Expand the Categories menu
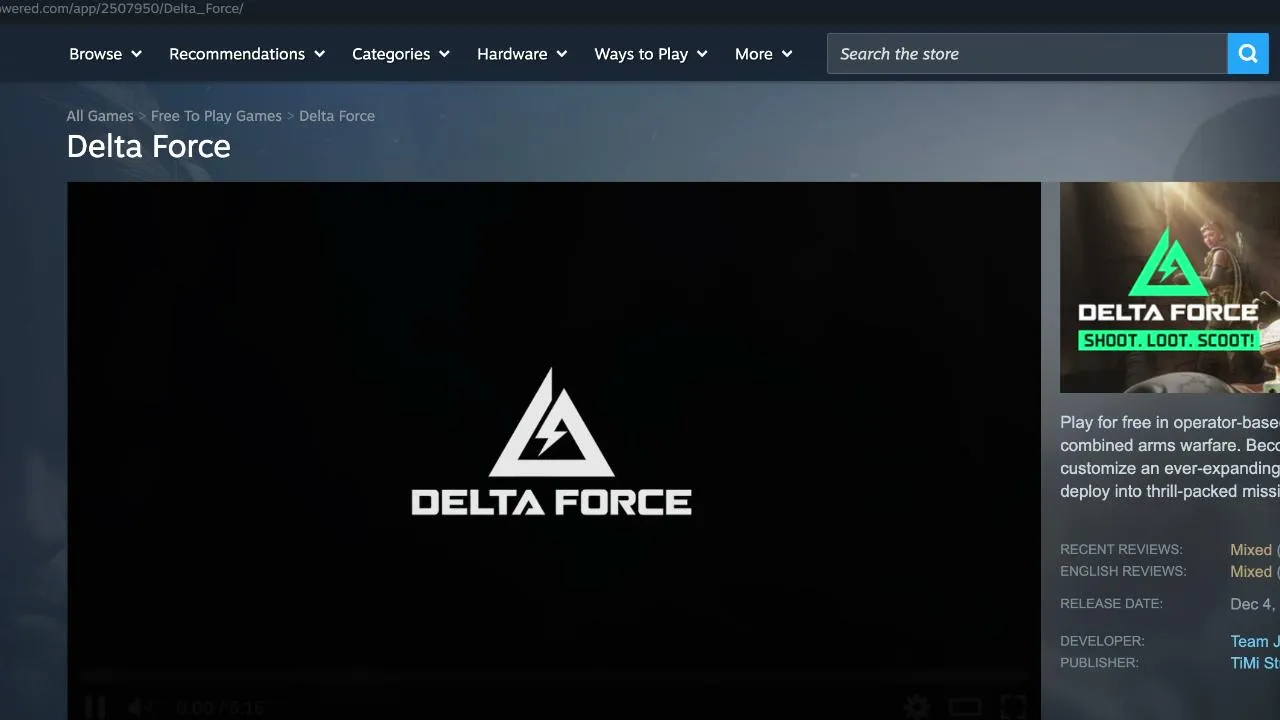Image resolution: width=1280 pixels, height=720 pixels. (x=401, y=54)
